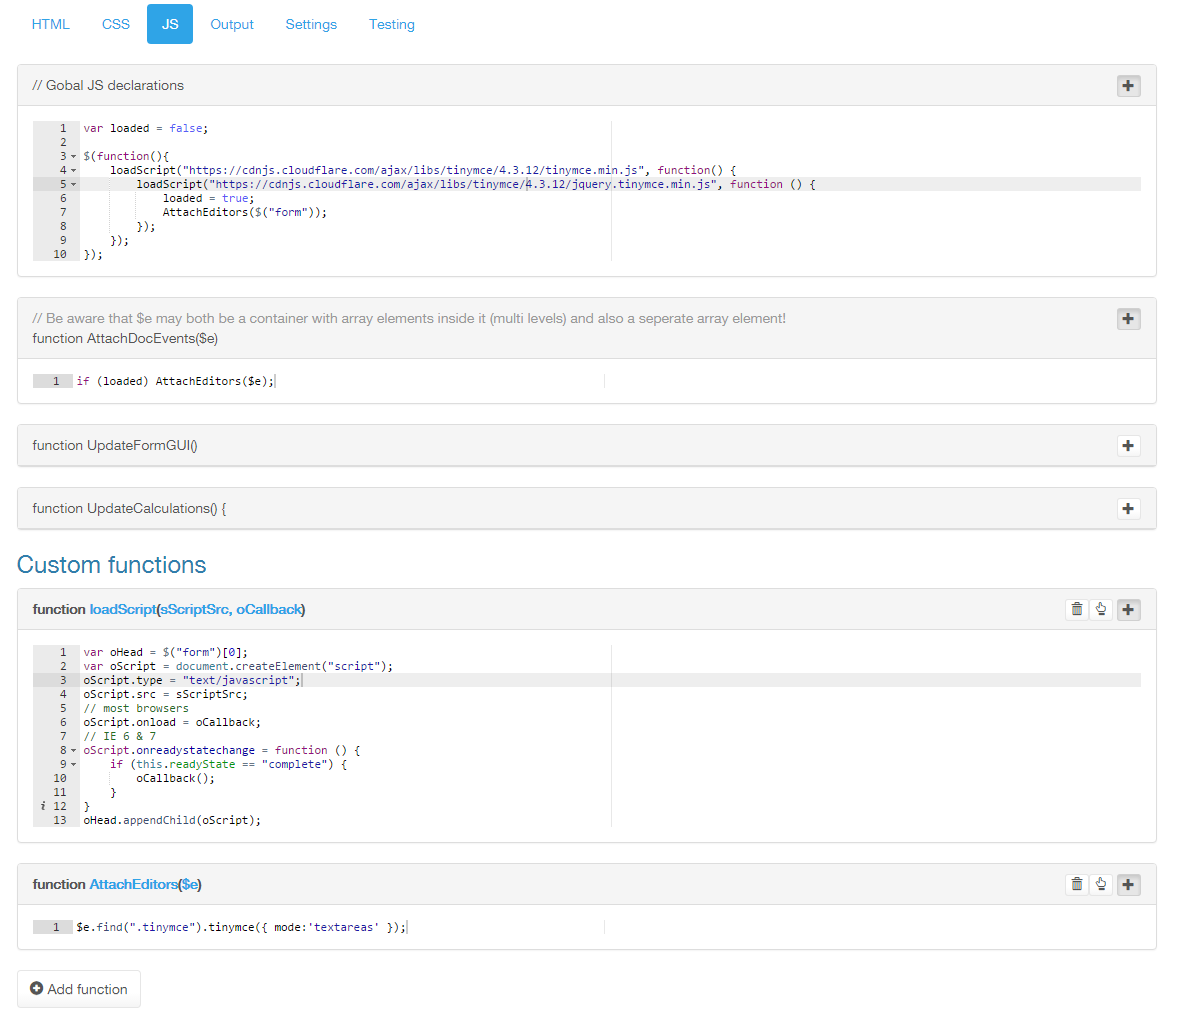
Task: Place cursor in 'var loaded = false;' line
Action: click(x=146, y=129)
